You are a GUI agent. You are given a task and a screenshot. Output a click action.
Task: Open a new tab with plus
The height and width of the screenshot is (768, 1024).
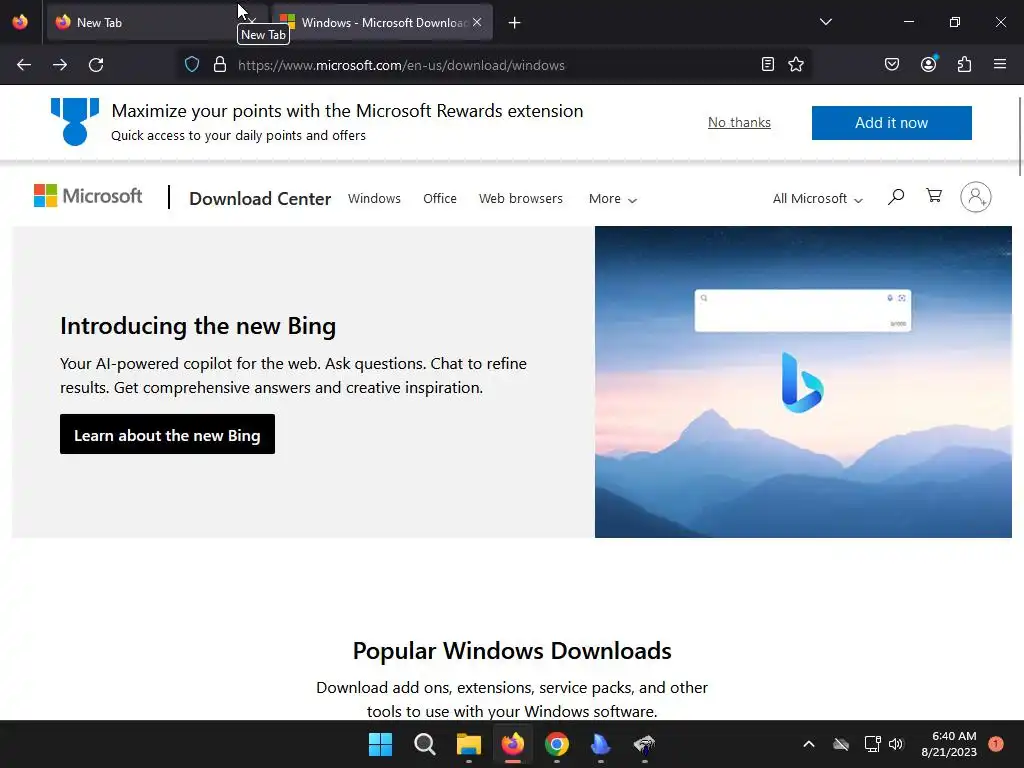(515, 23)
